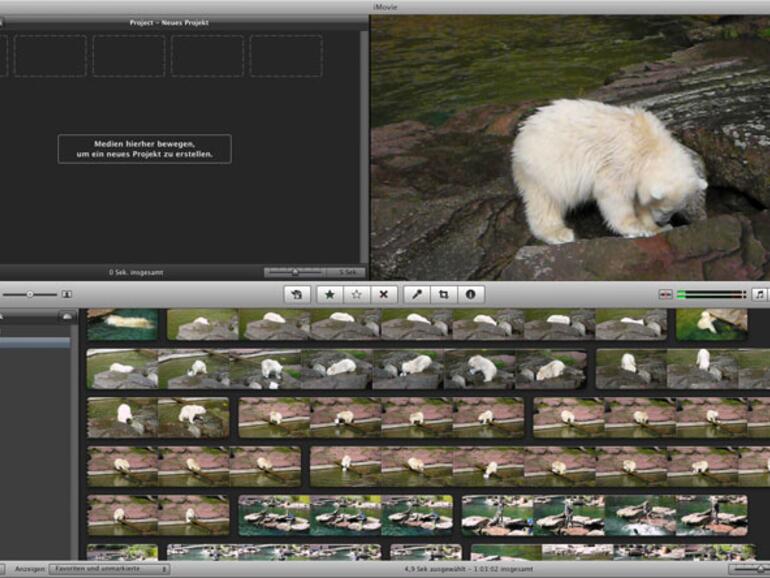Unmark selection using the outline star

(356, 294)
